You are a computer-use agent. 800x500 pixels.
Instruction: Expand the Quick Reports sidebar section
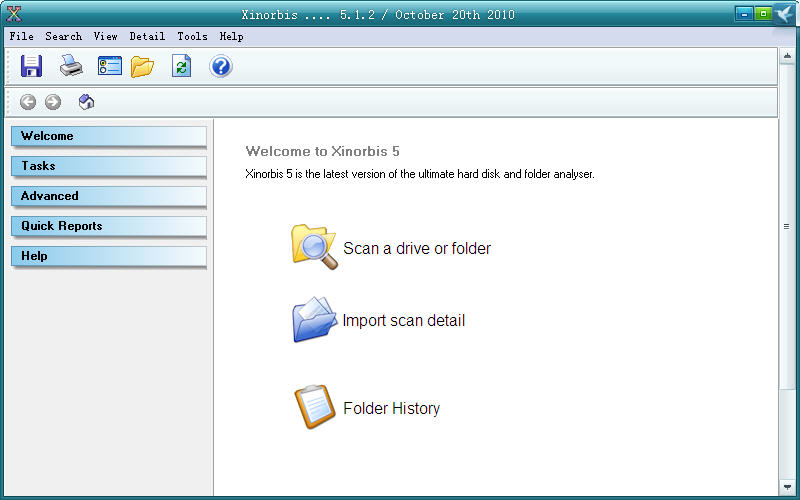pyautogui.click(x=108, y=226)
